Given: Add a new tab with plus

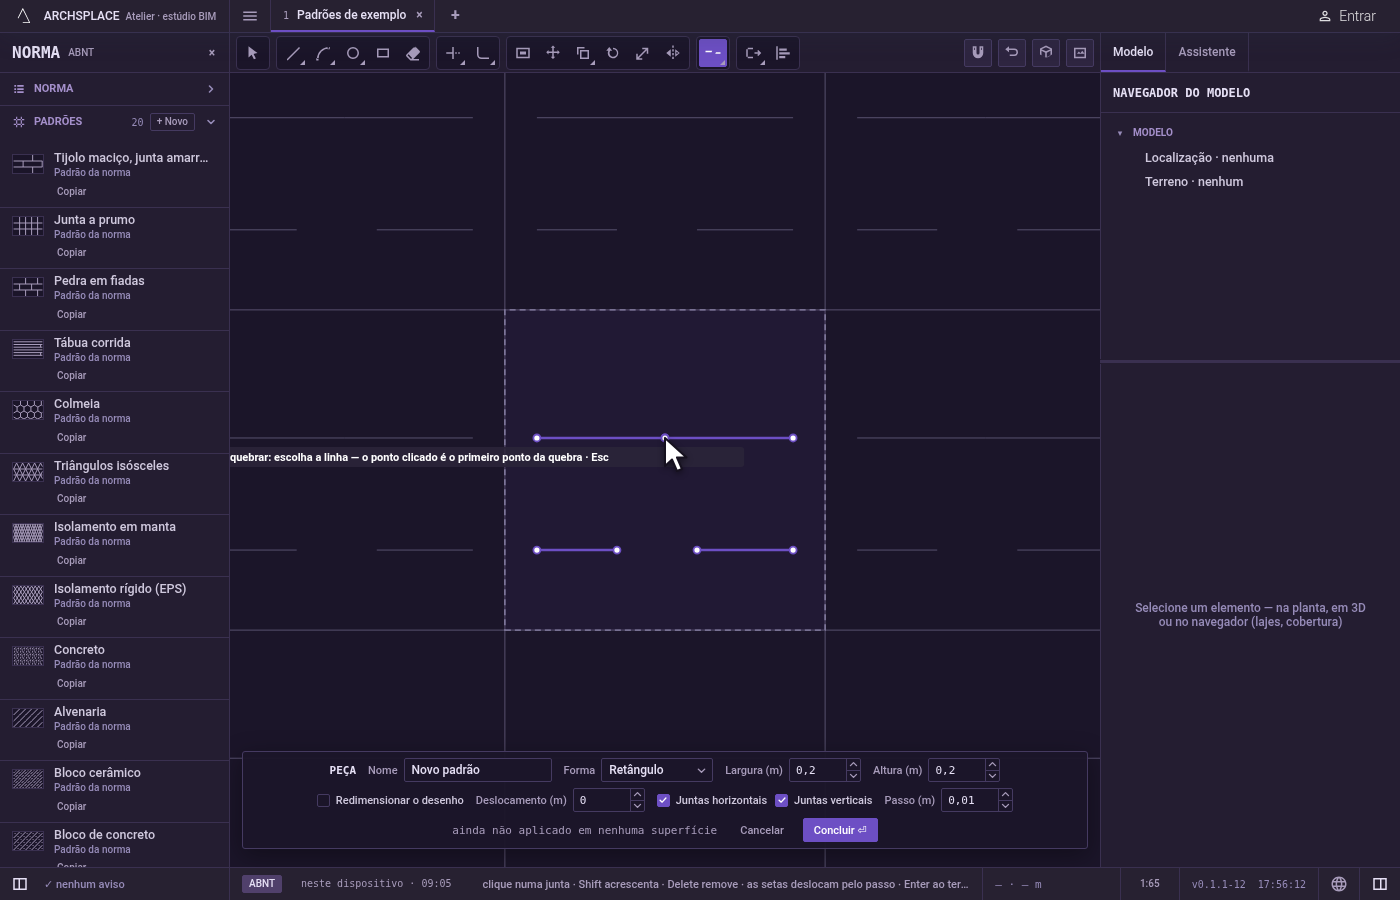Looking at the screenshot, I should click(x=455, y=15).
